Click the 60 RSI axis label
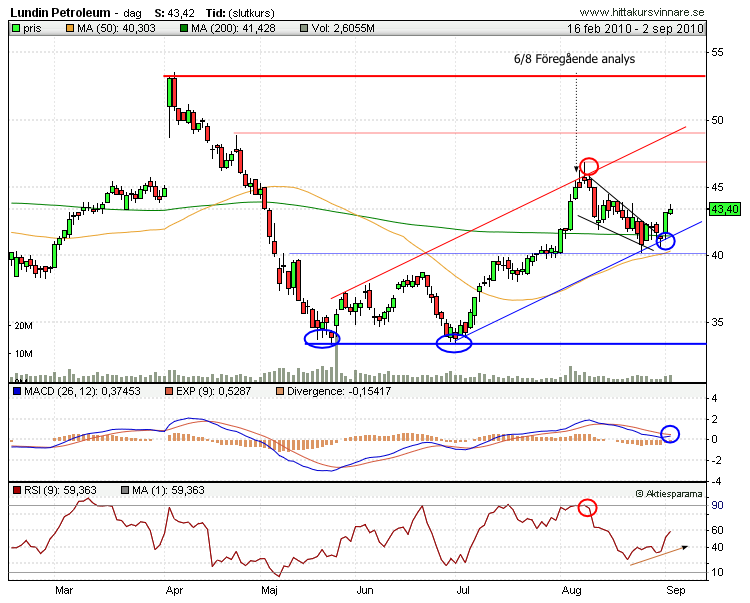 (717, 530)
